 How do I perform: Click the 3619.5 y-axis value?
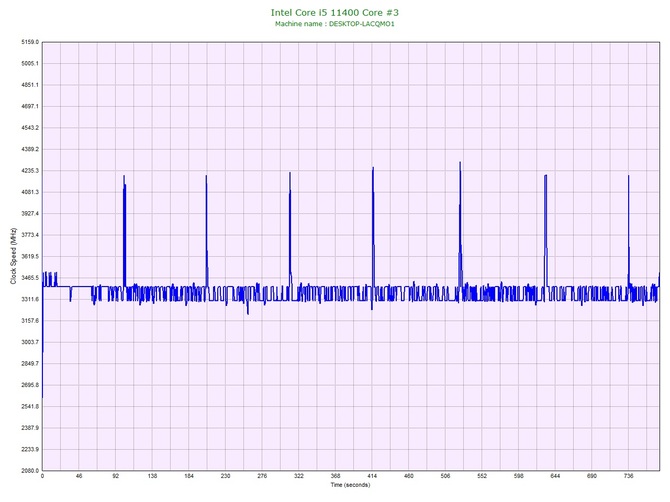point(30,256)
